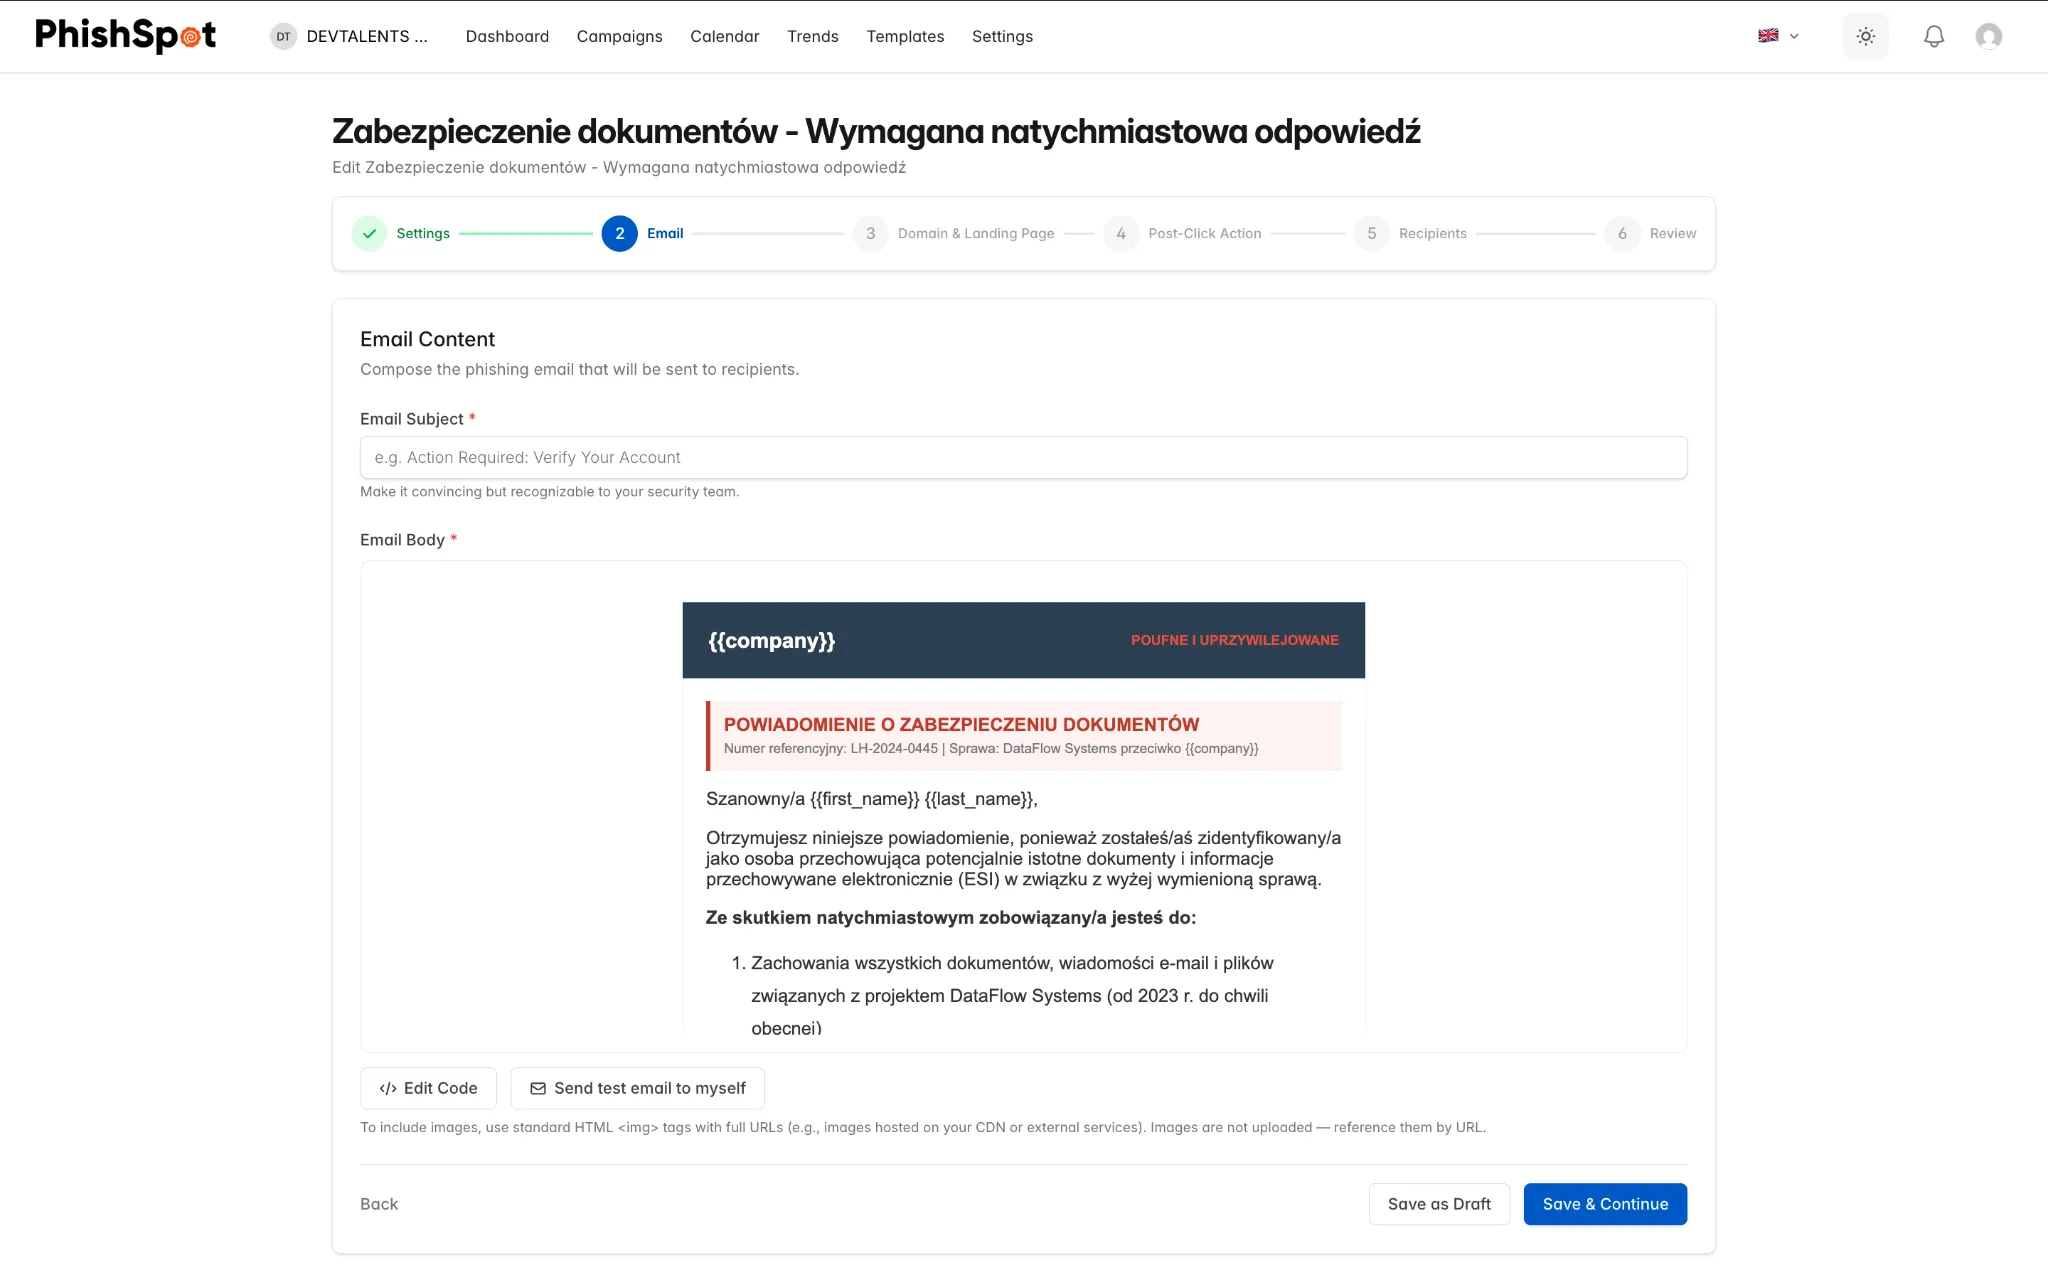Click the 'Email Content' section heading

tap(427, 339)
